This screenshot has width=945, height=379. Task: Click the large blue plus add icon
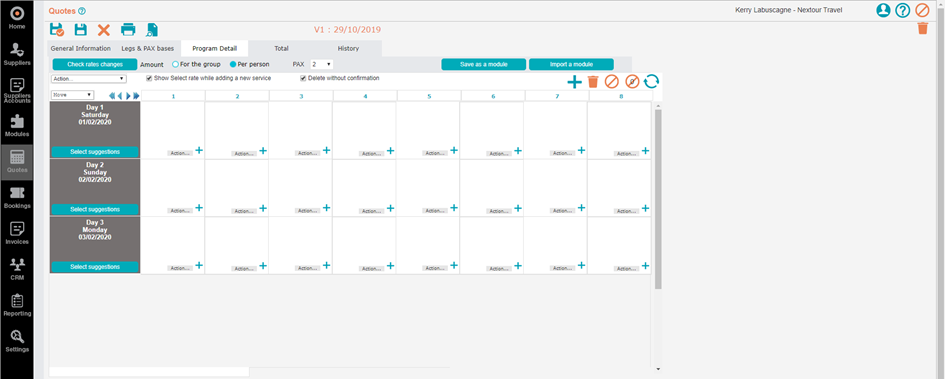(574, 82)
